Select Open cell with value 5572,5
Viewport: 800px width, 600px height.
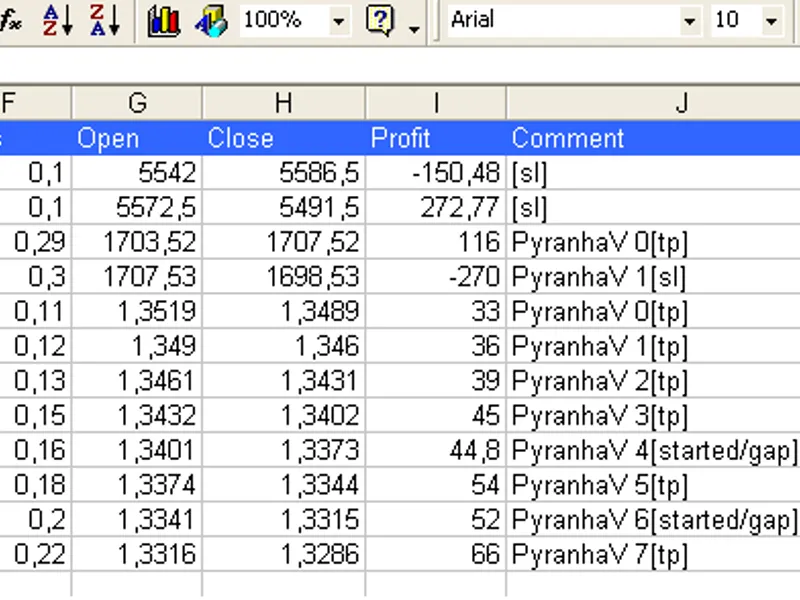click(137, 208)
